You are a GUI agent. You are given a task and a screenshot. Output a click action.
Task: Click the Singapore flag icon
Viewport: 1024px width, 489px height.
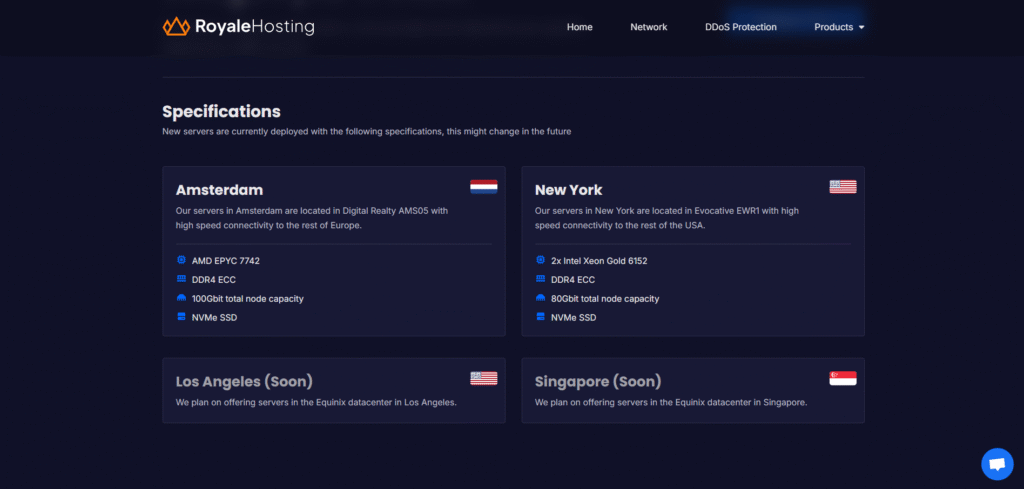[843, 378]
